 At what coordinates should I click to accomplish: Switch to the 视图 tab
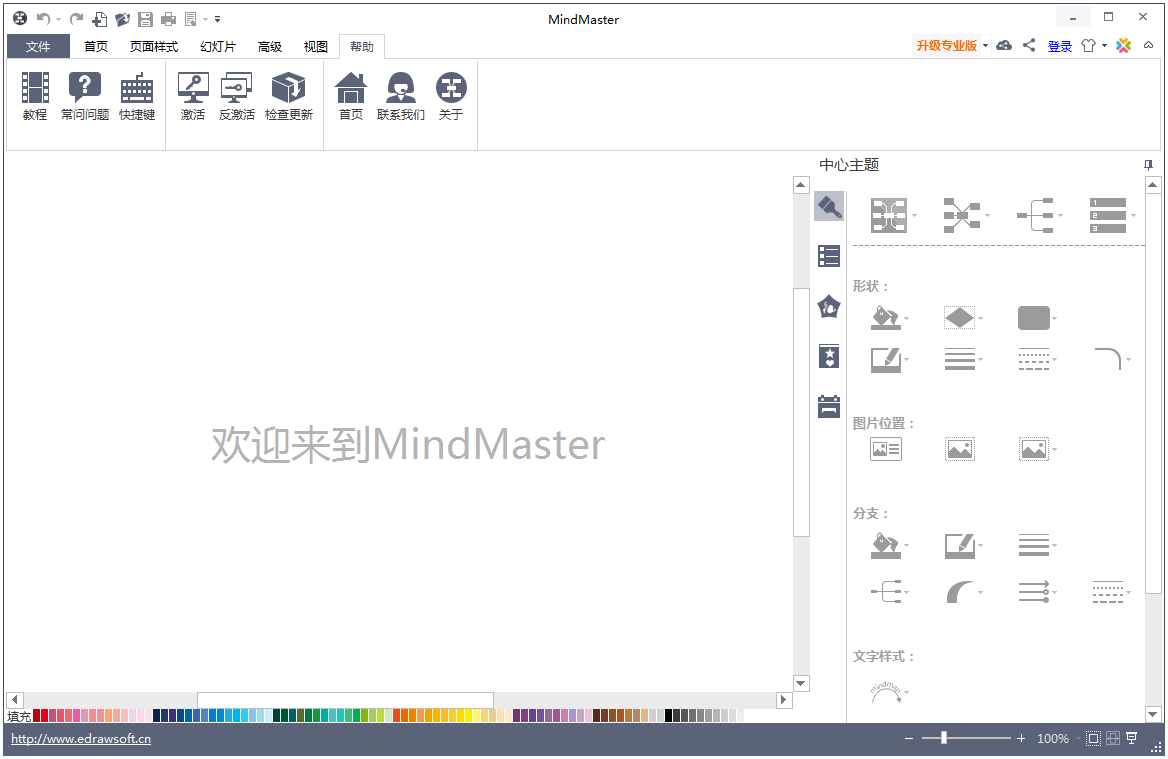(x=315, y=46)
